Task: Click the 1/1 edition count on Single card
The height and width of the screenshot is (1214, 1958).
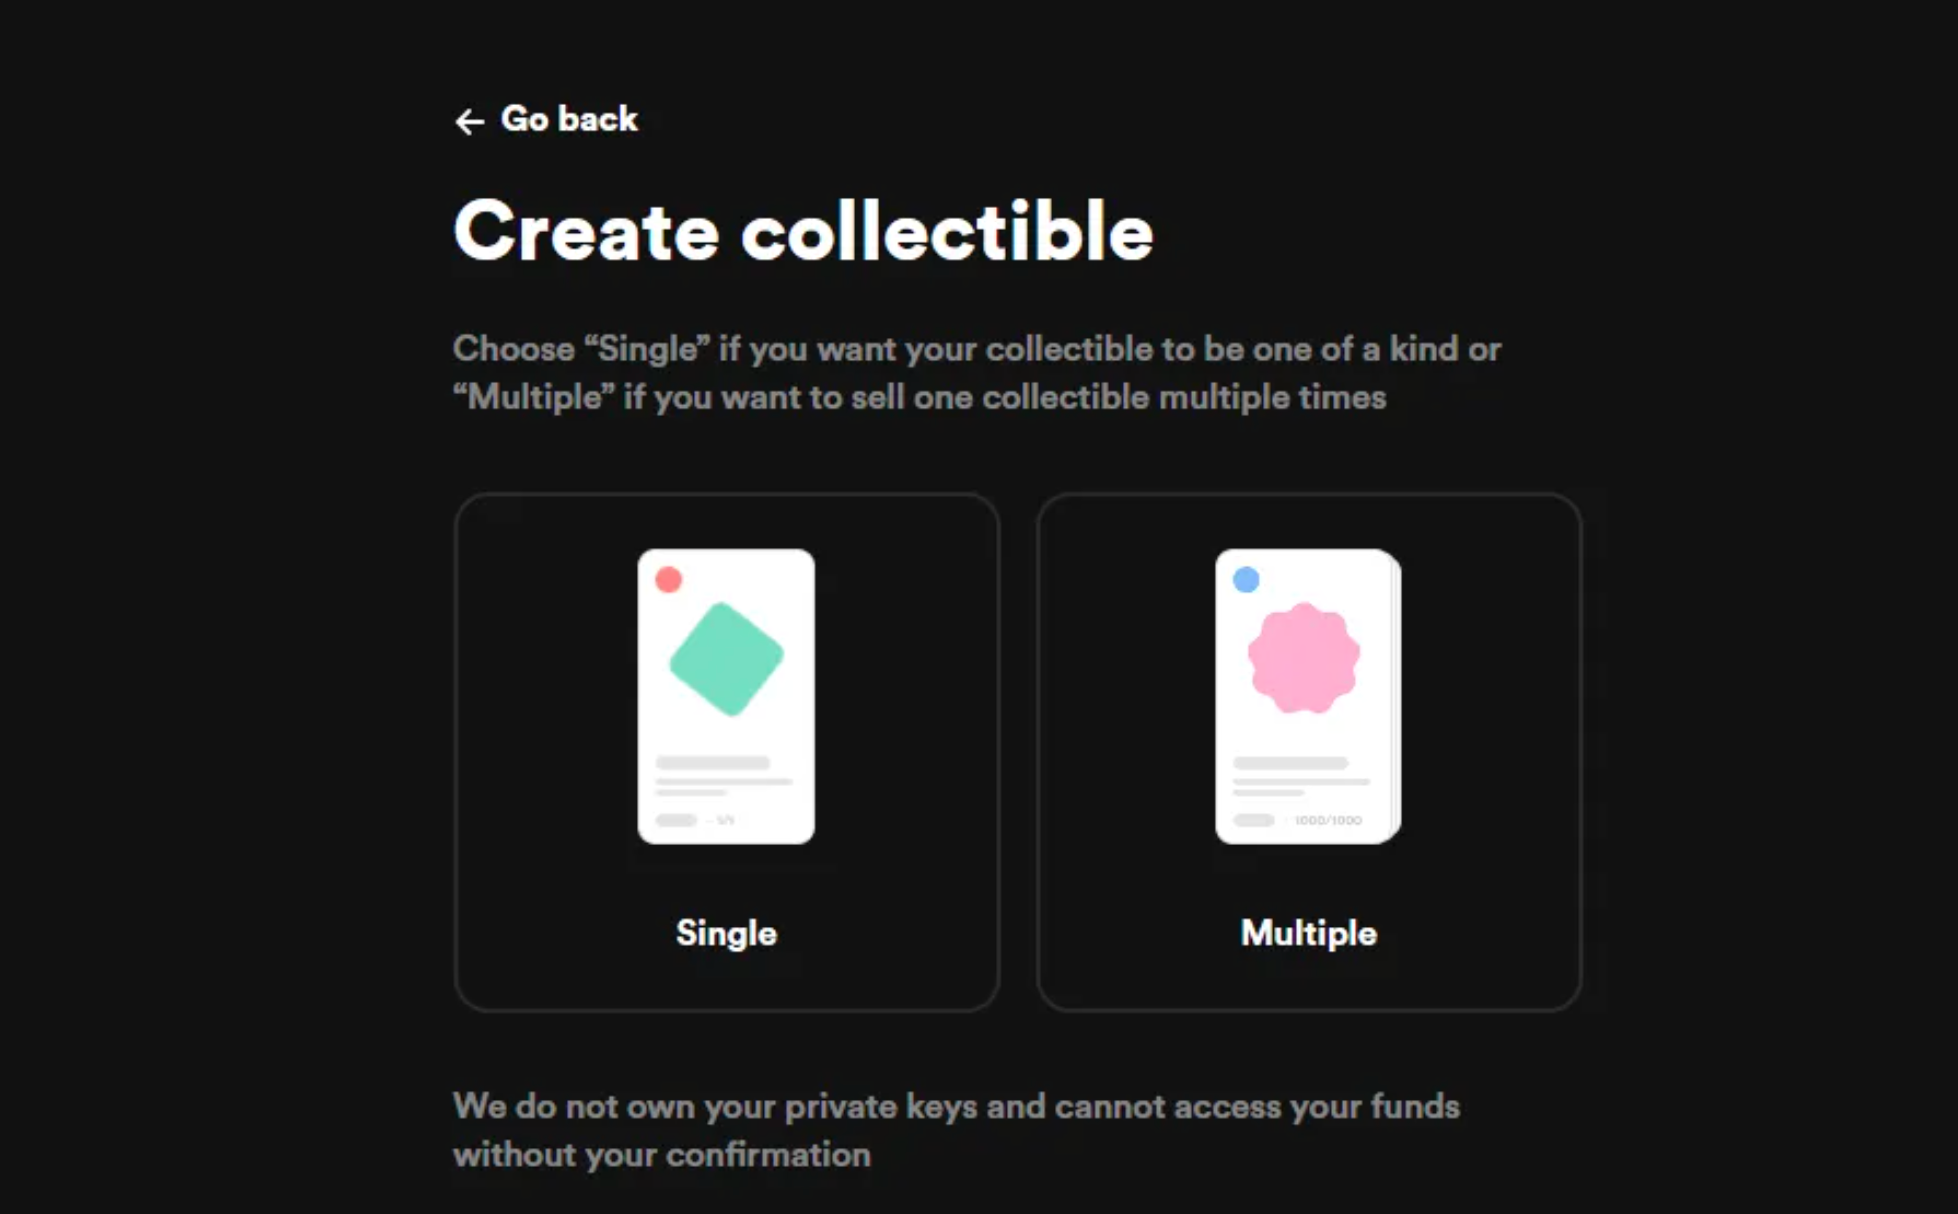Action: pyautogui.click(x=726, y=820)
